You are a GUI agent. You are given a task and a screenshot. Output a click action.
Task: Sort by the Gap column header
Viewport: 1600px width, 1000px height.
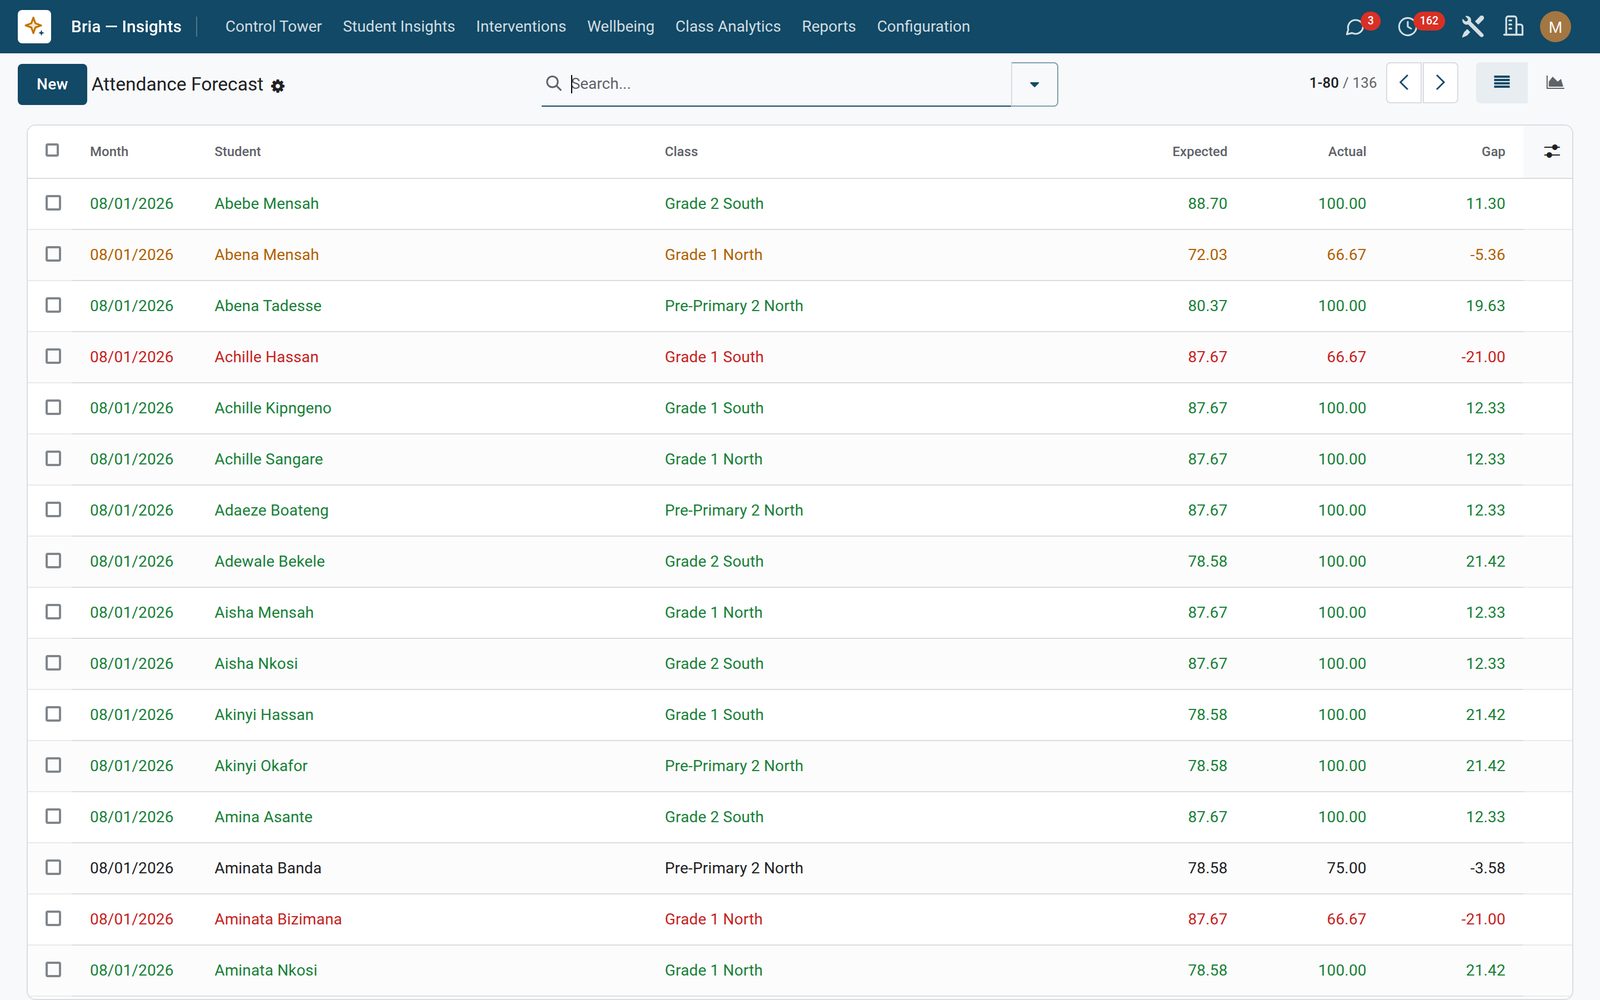(1493, 152)
